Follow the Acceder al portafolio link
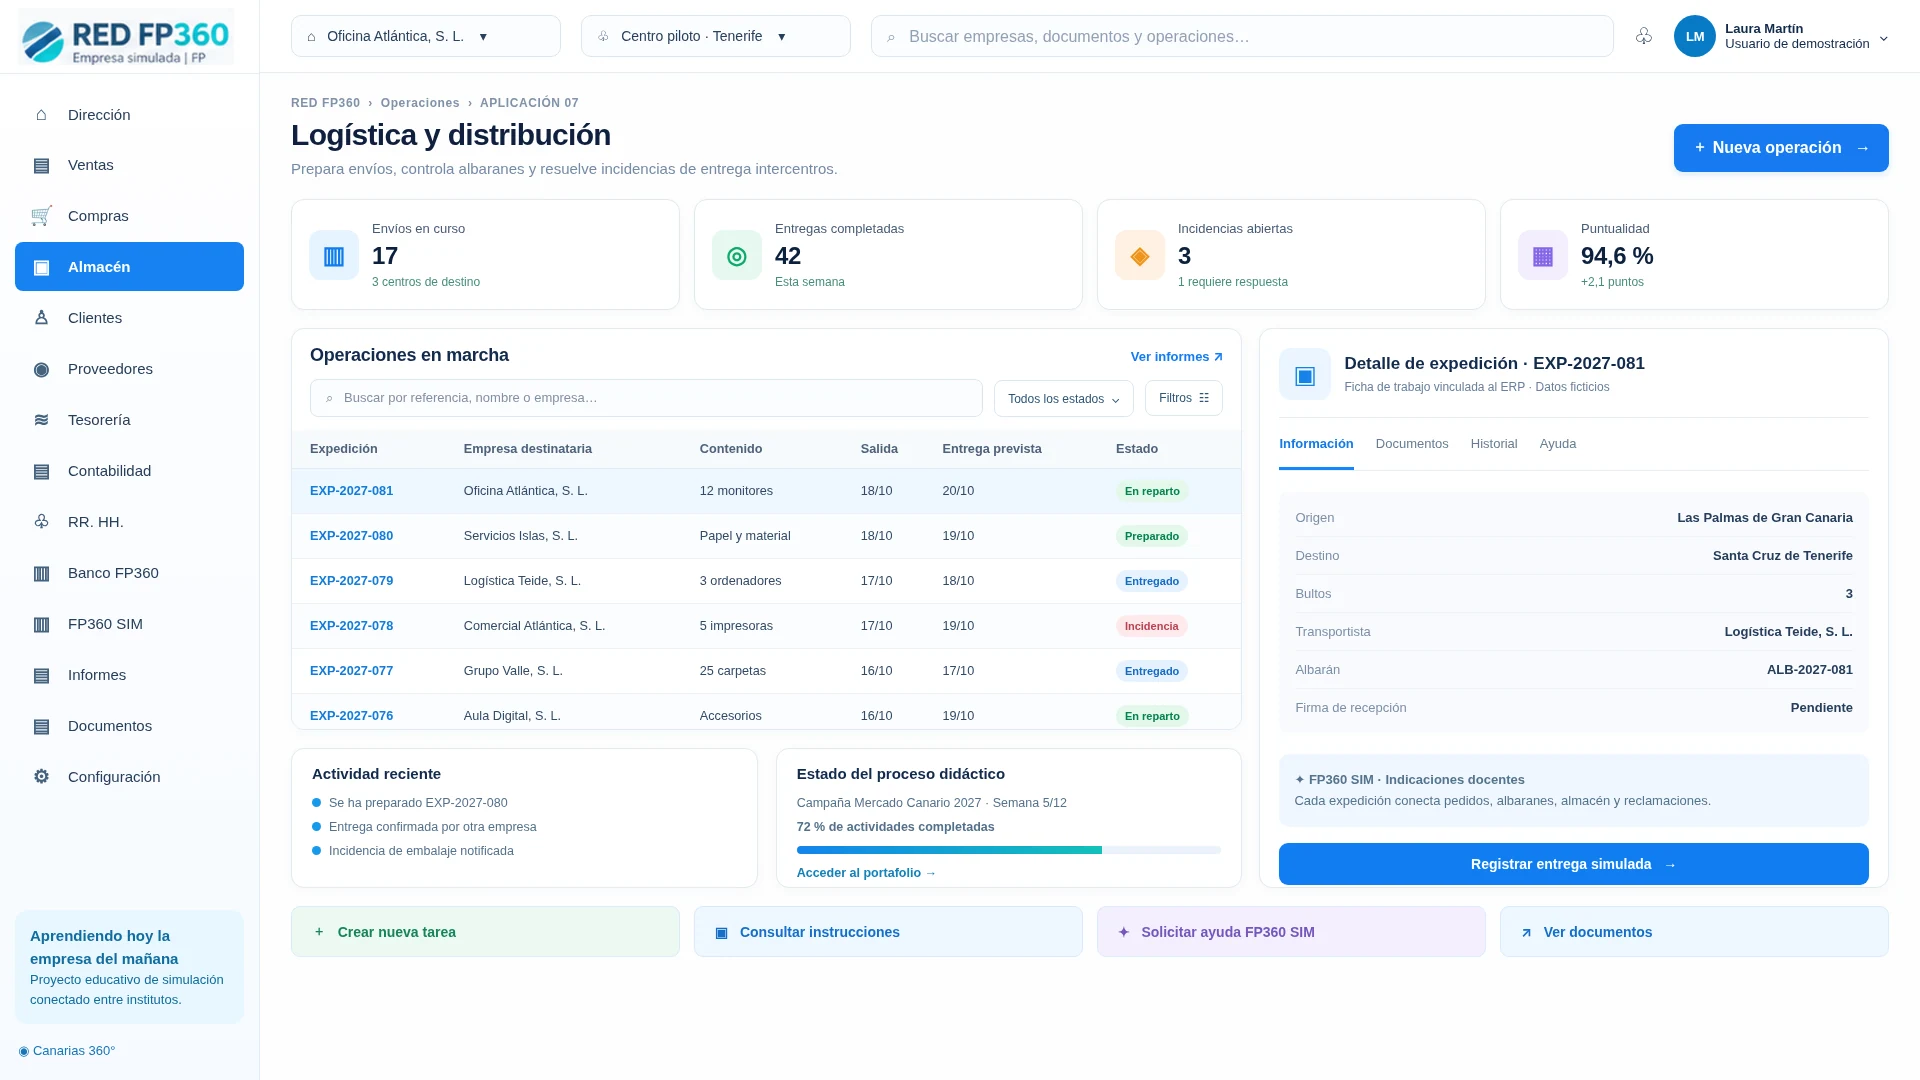The image size is (1920, 1080). (866, 873)
